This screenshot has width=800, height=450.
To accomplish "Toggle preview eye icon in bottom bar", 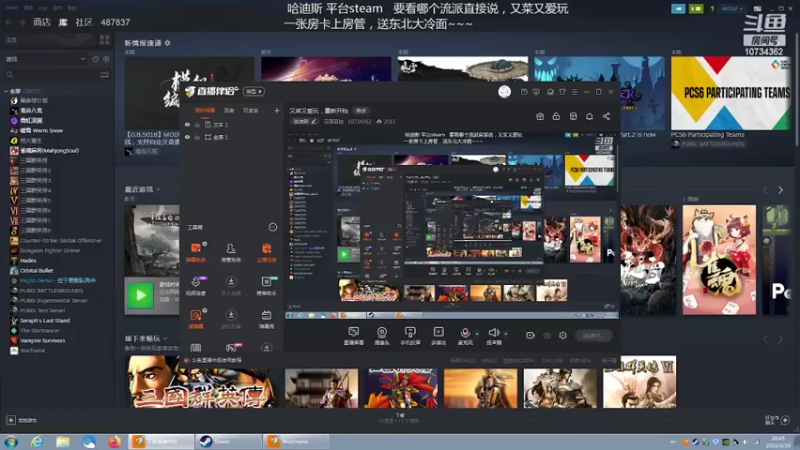I will pos(547,335).
